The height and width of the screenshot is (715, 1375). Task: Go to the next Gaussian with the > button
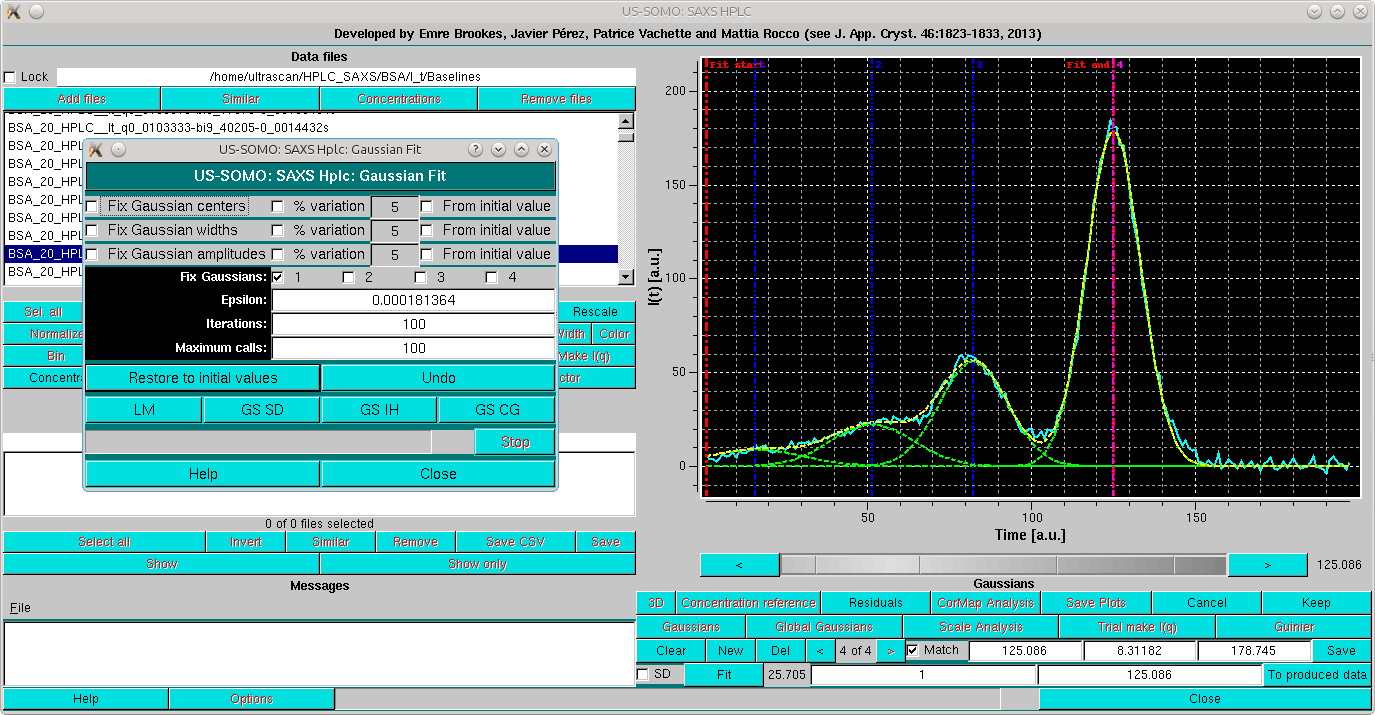tap(891, 650)
